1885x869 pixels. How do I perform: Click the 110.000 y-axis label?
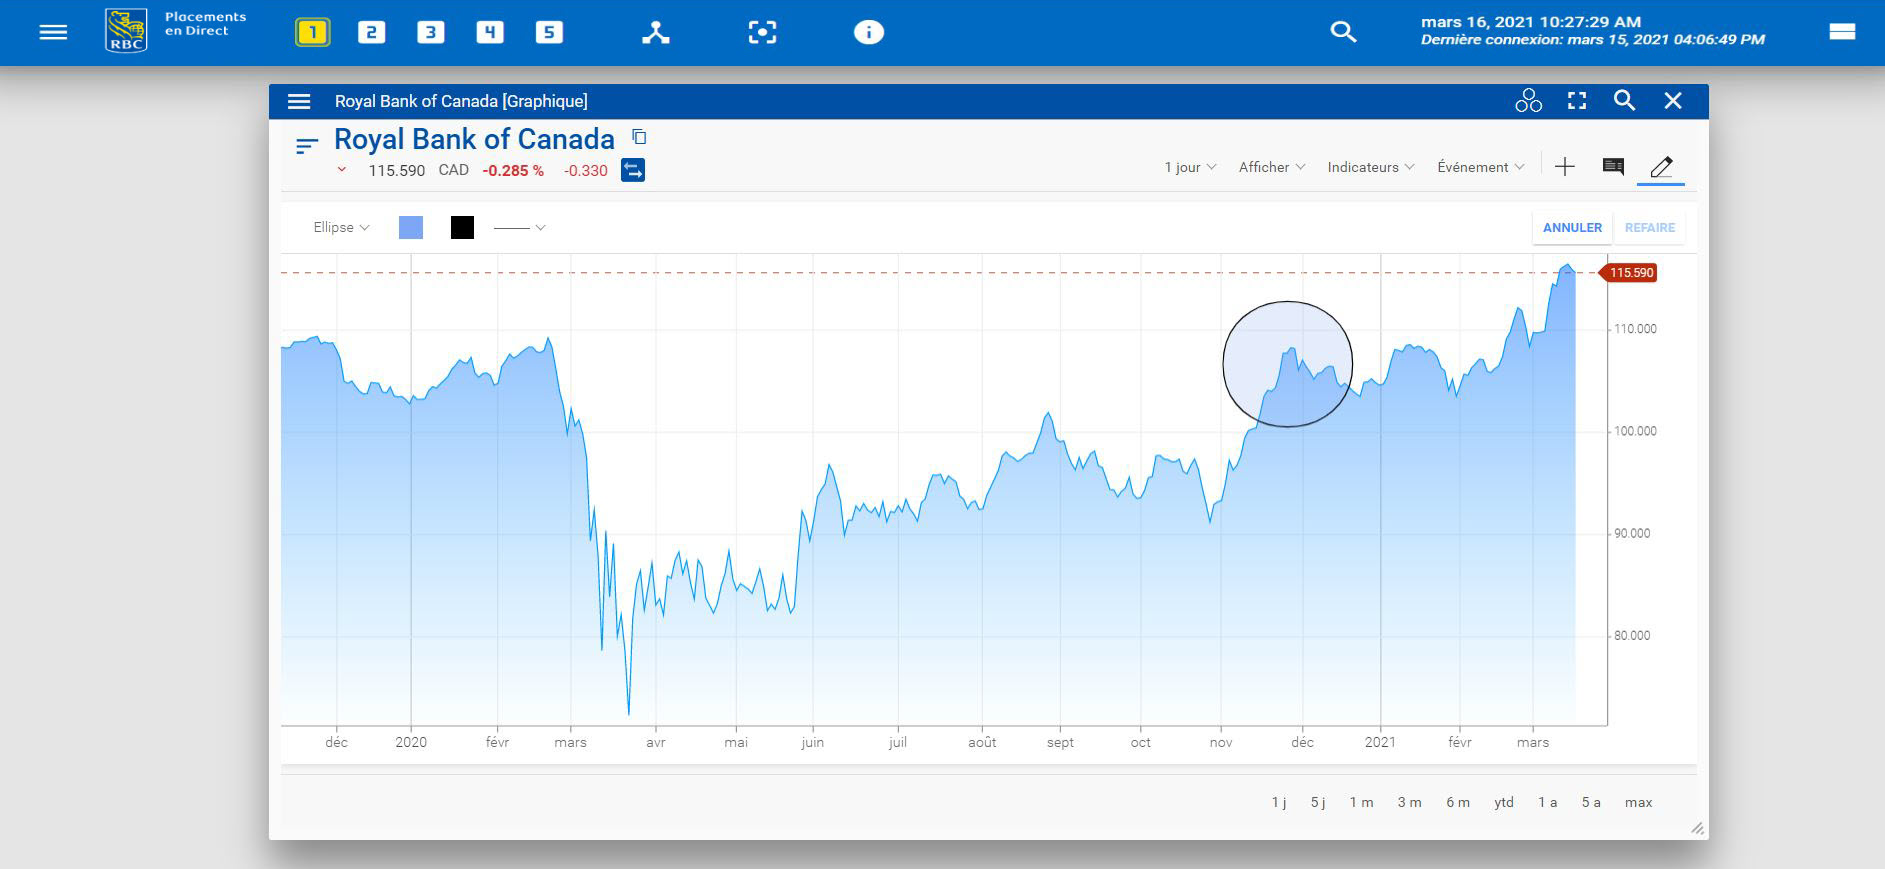tap(1635, 329)
